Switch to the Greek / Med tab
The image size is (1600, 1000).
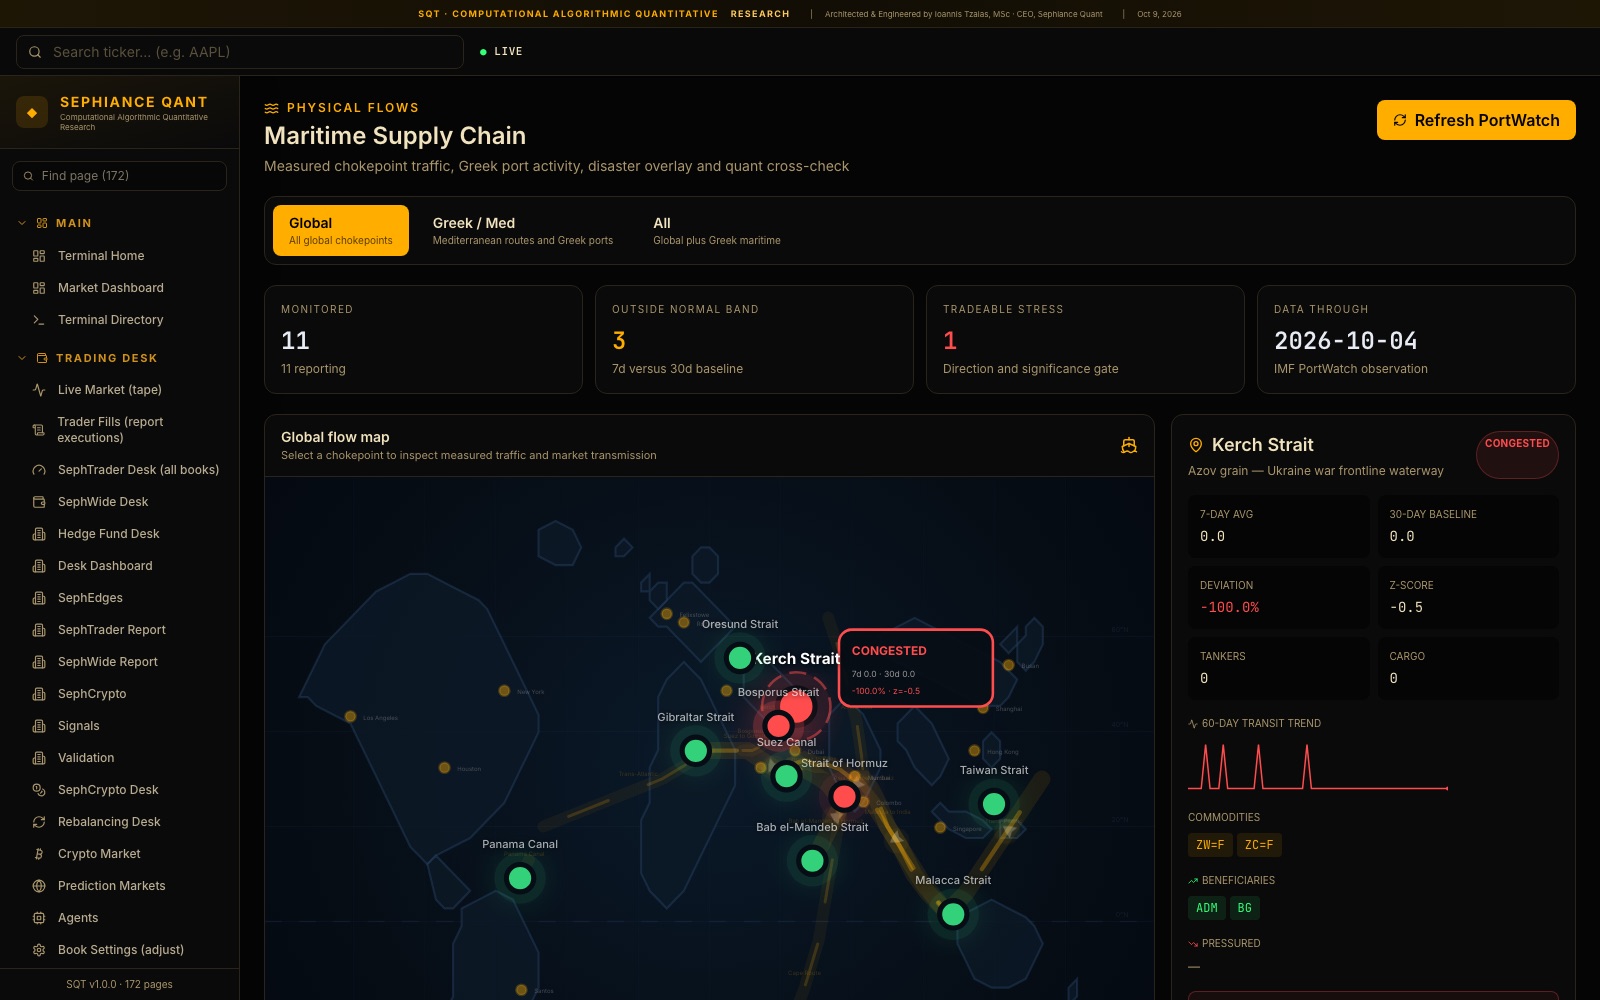click(x=523, y=230)
